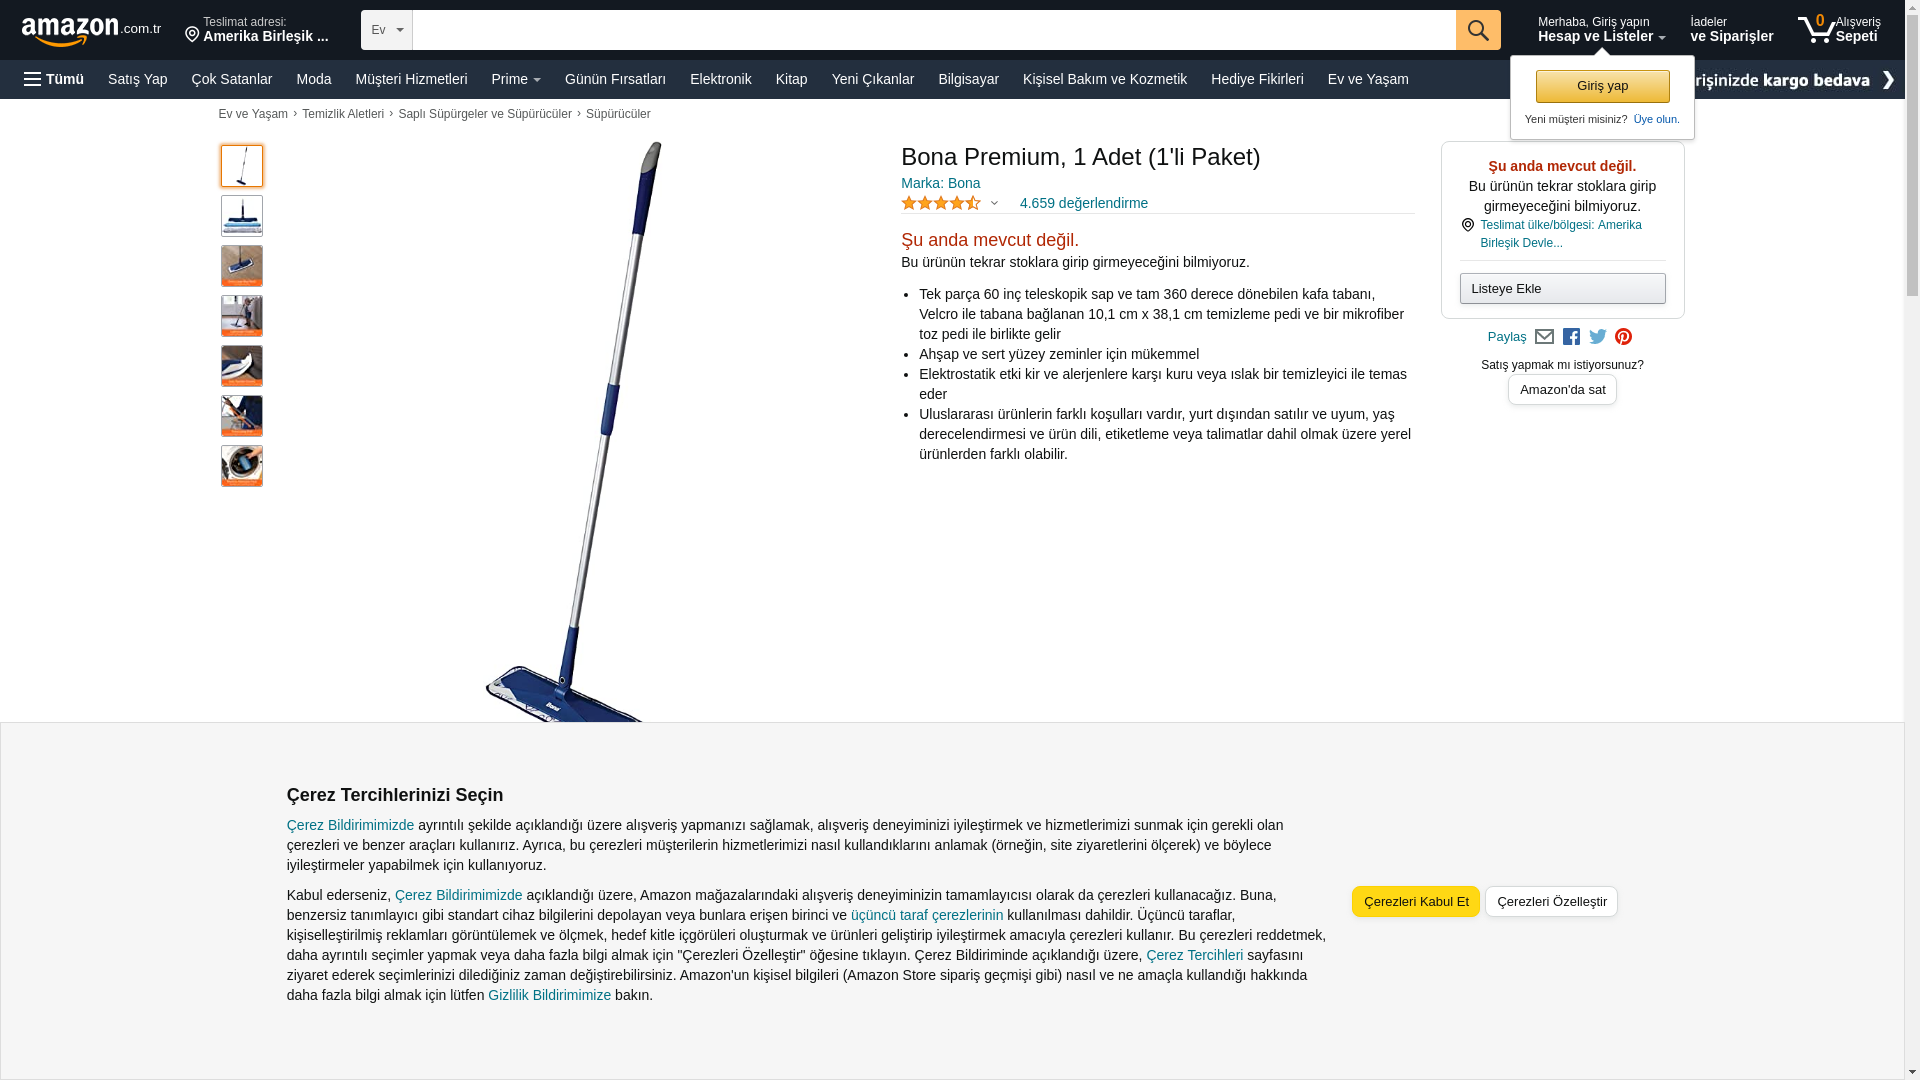The width and height of the screenshot is (1920, 1080).
Task: Open the Tümü hamburger menu
Action: click(x=54, y=79)
